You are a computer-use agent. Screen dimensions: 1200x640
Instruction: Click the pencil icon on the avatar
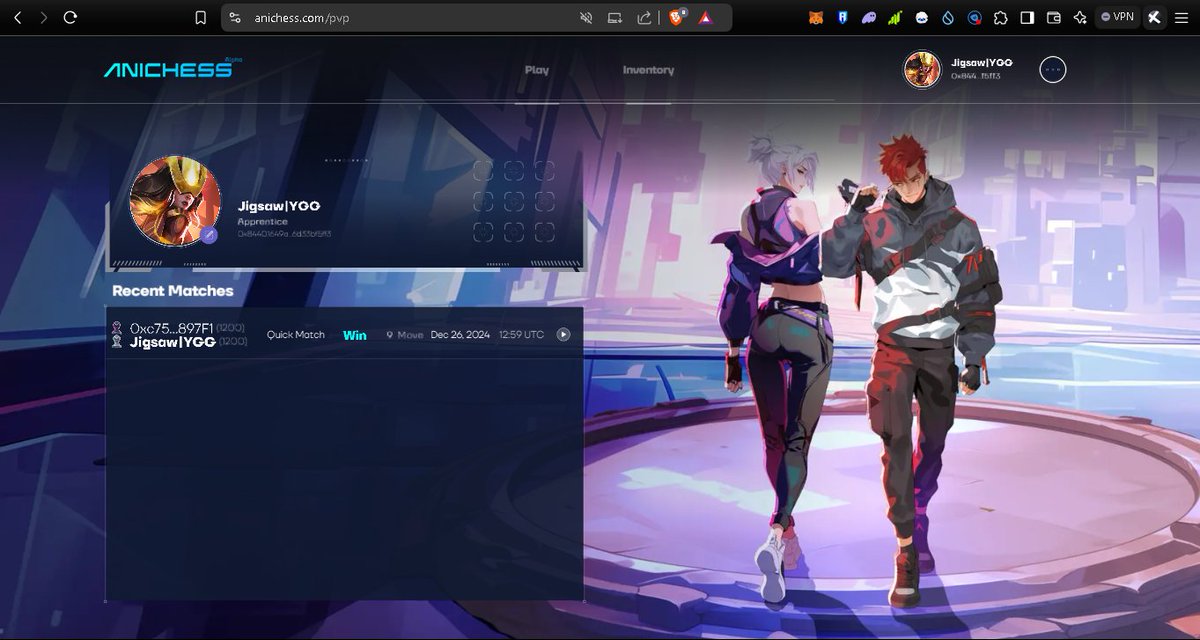click(x=209, y=235)
